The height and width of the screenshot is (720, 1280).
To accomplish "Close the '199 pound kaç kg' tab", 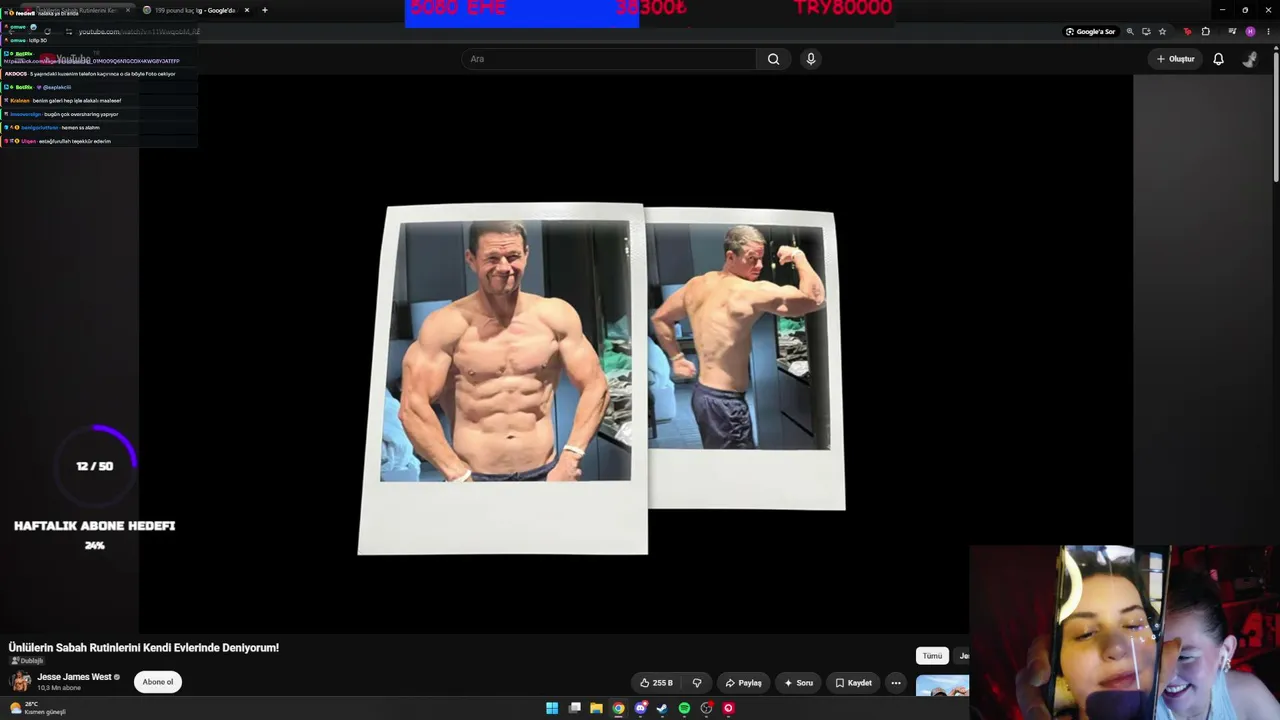I will [247, 10].
